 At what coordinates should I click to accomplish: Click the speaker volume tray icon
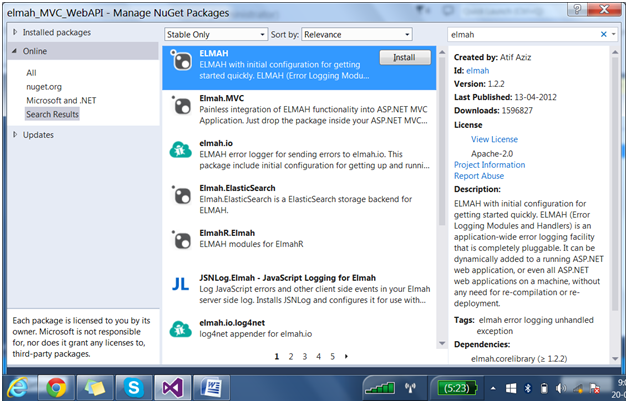tap(561, 388)
